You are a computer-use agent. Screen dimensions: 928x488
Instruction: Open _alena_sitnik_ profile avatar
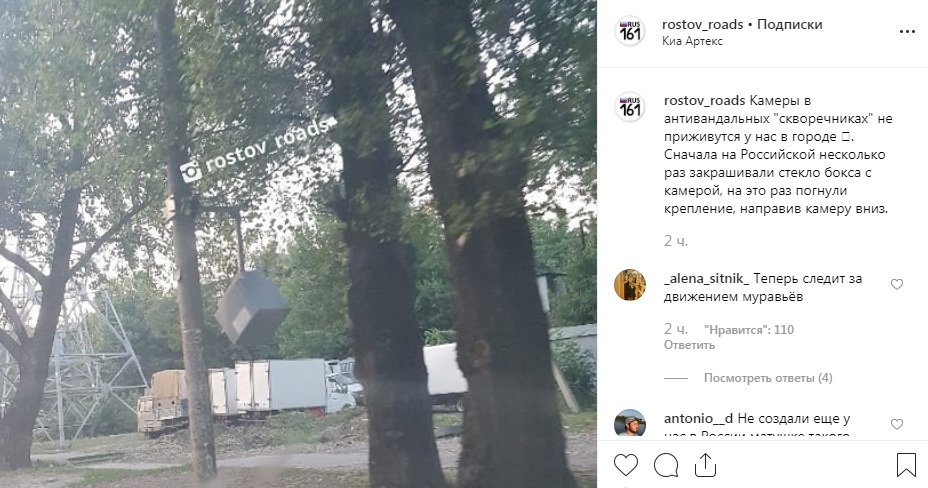point(630,285)
